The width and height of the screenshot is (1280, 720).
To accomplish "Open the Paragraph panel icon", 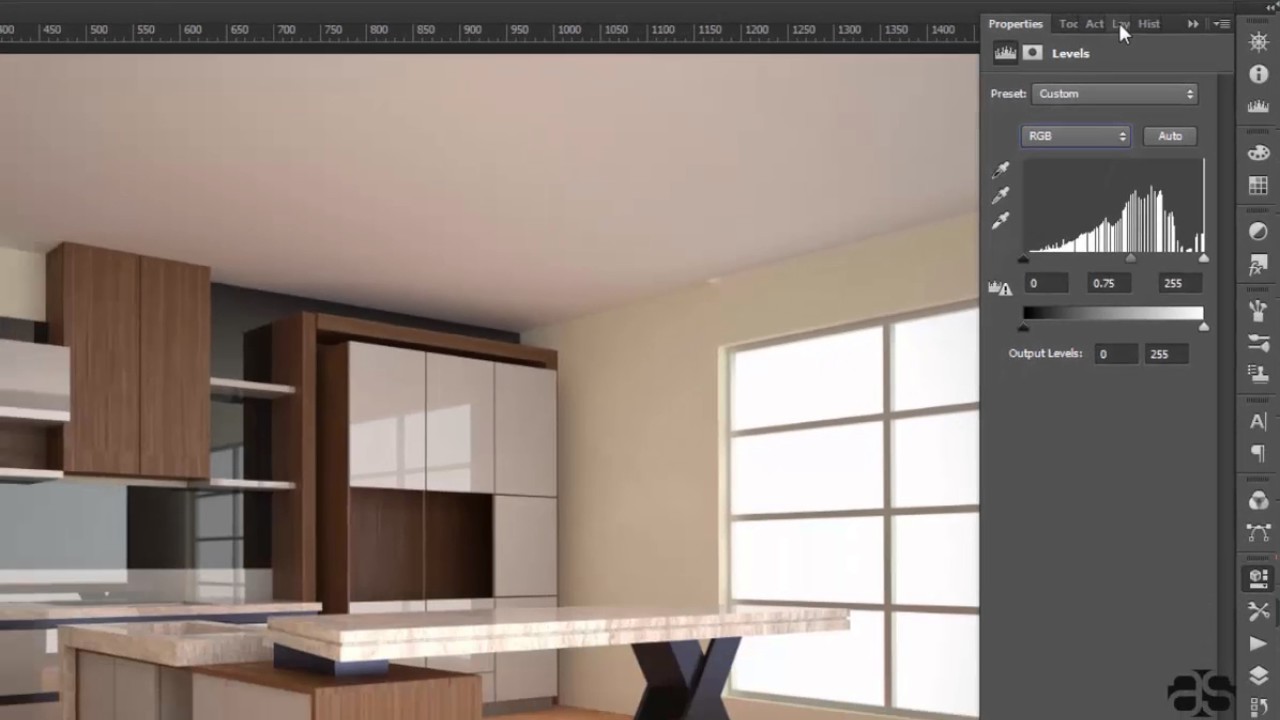I will point(1258,453).
